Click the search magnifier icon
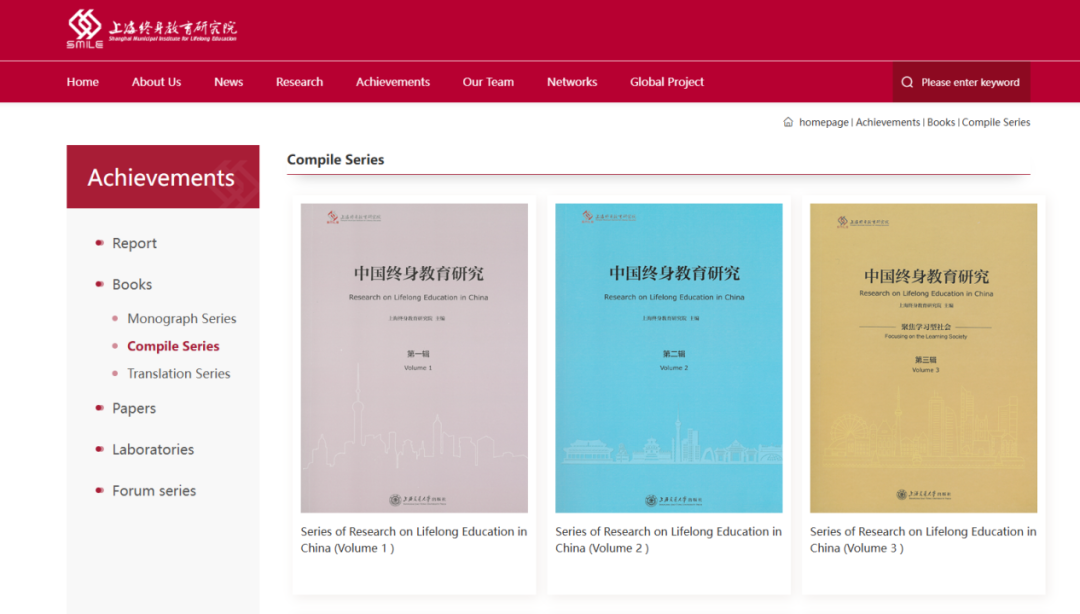 pyautogui.click(x=907, y=82)
